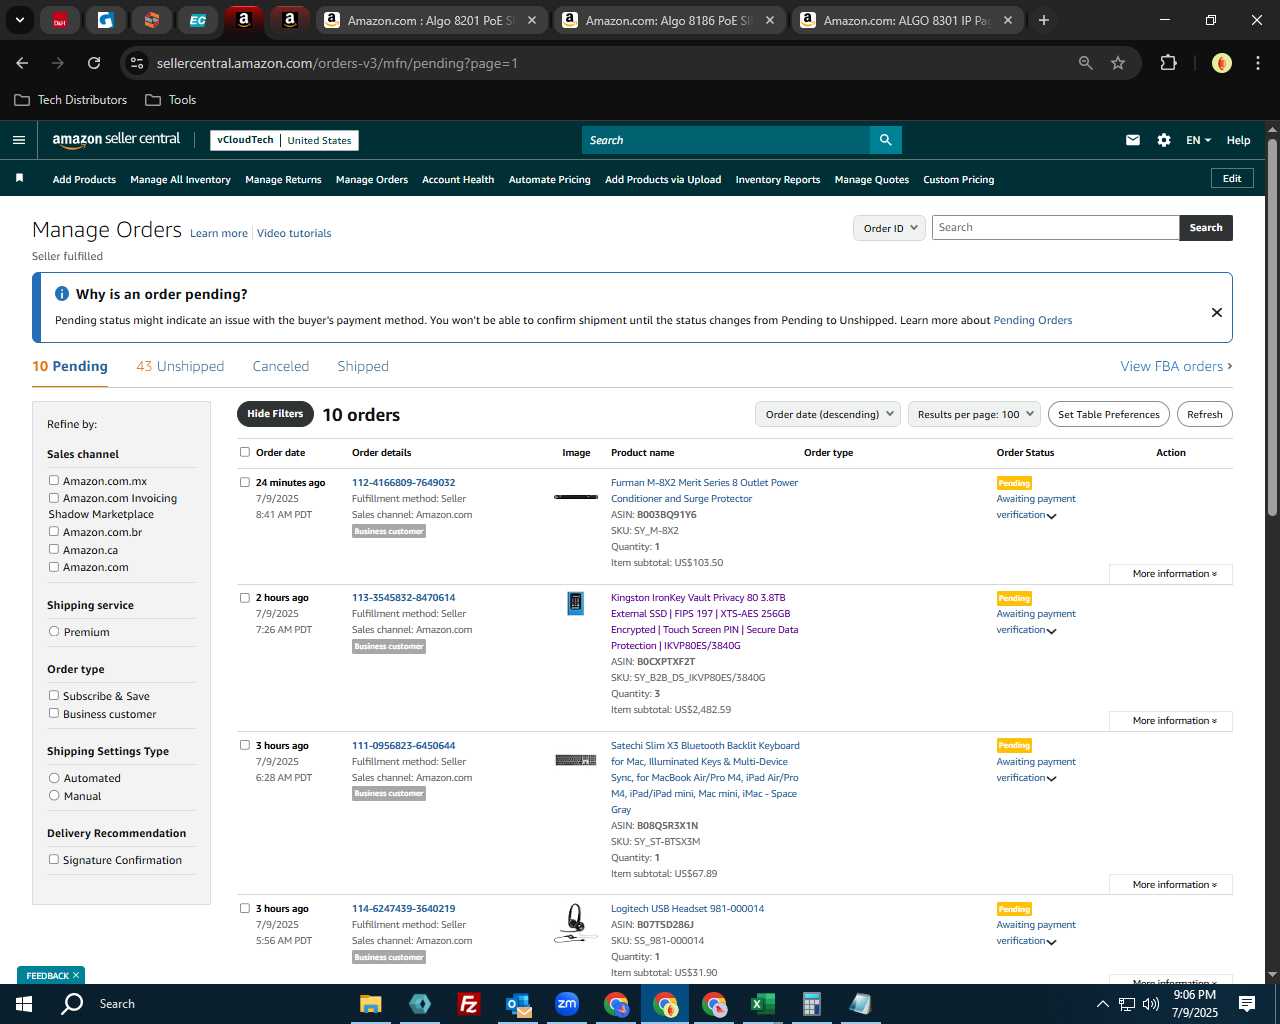Click the volume speaker tray icon
Image resolution: width=1280 pixels, height=1024 pixels.
pyautogui.click(x=1151, y=1004)
